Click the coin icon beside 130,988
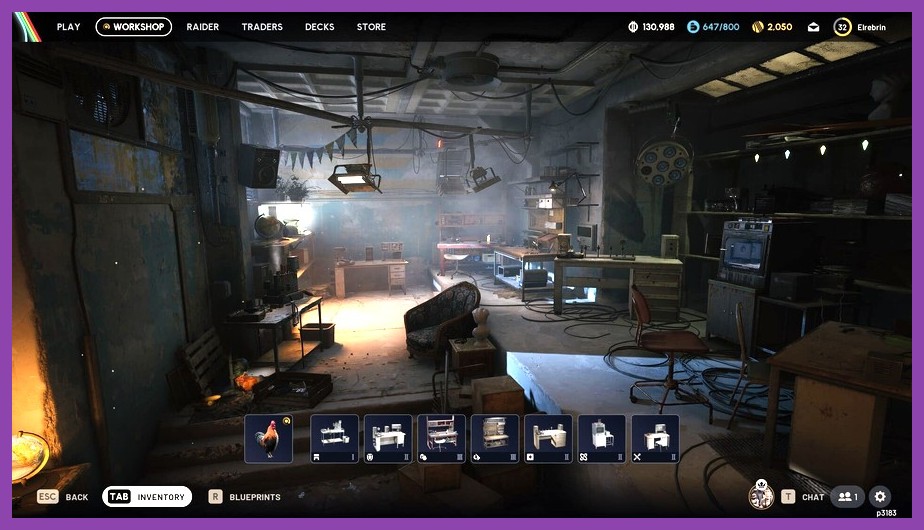 (x=633, y=27)
